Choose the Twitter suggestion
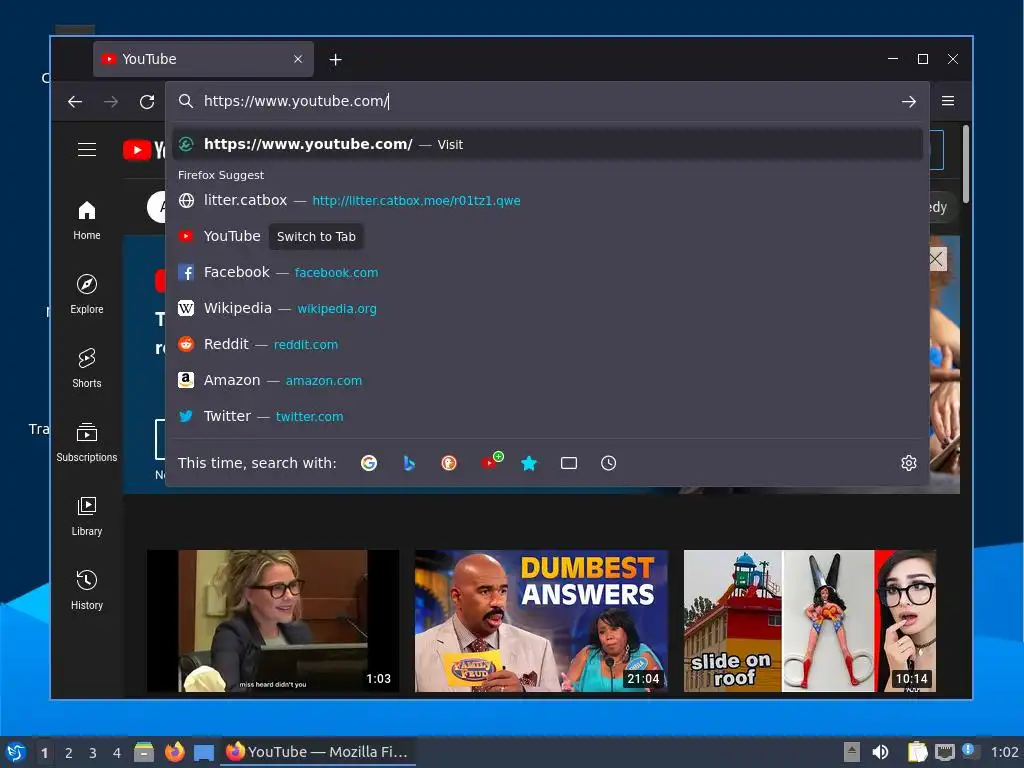The image size is (1024, 768). tap(547, 416)
